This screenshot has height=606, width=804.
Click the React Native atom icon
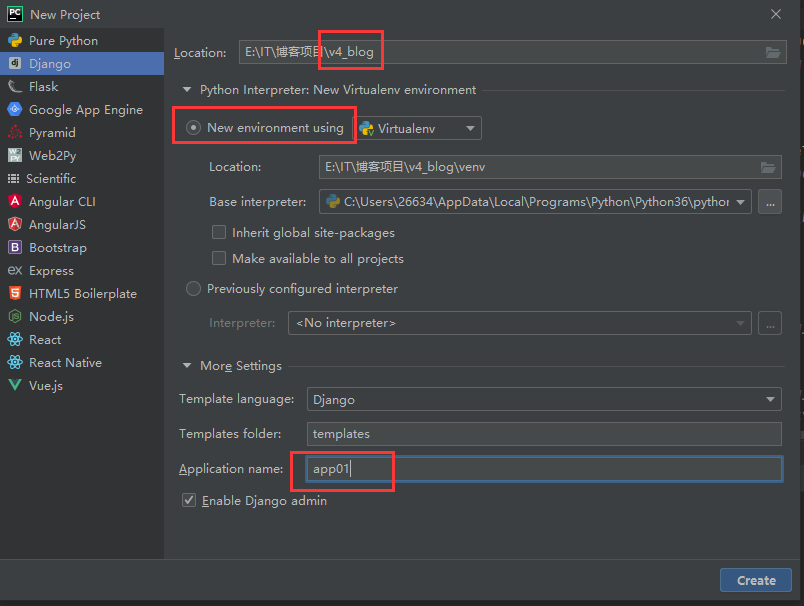point(15,362)
